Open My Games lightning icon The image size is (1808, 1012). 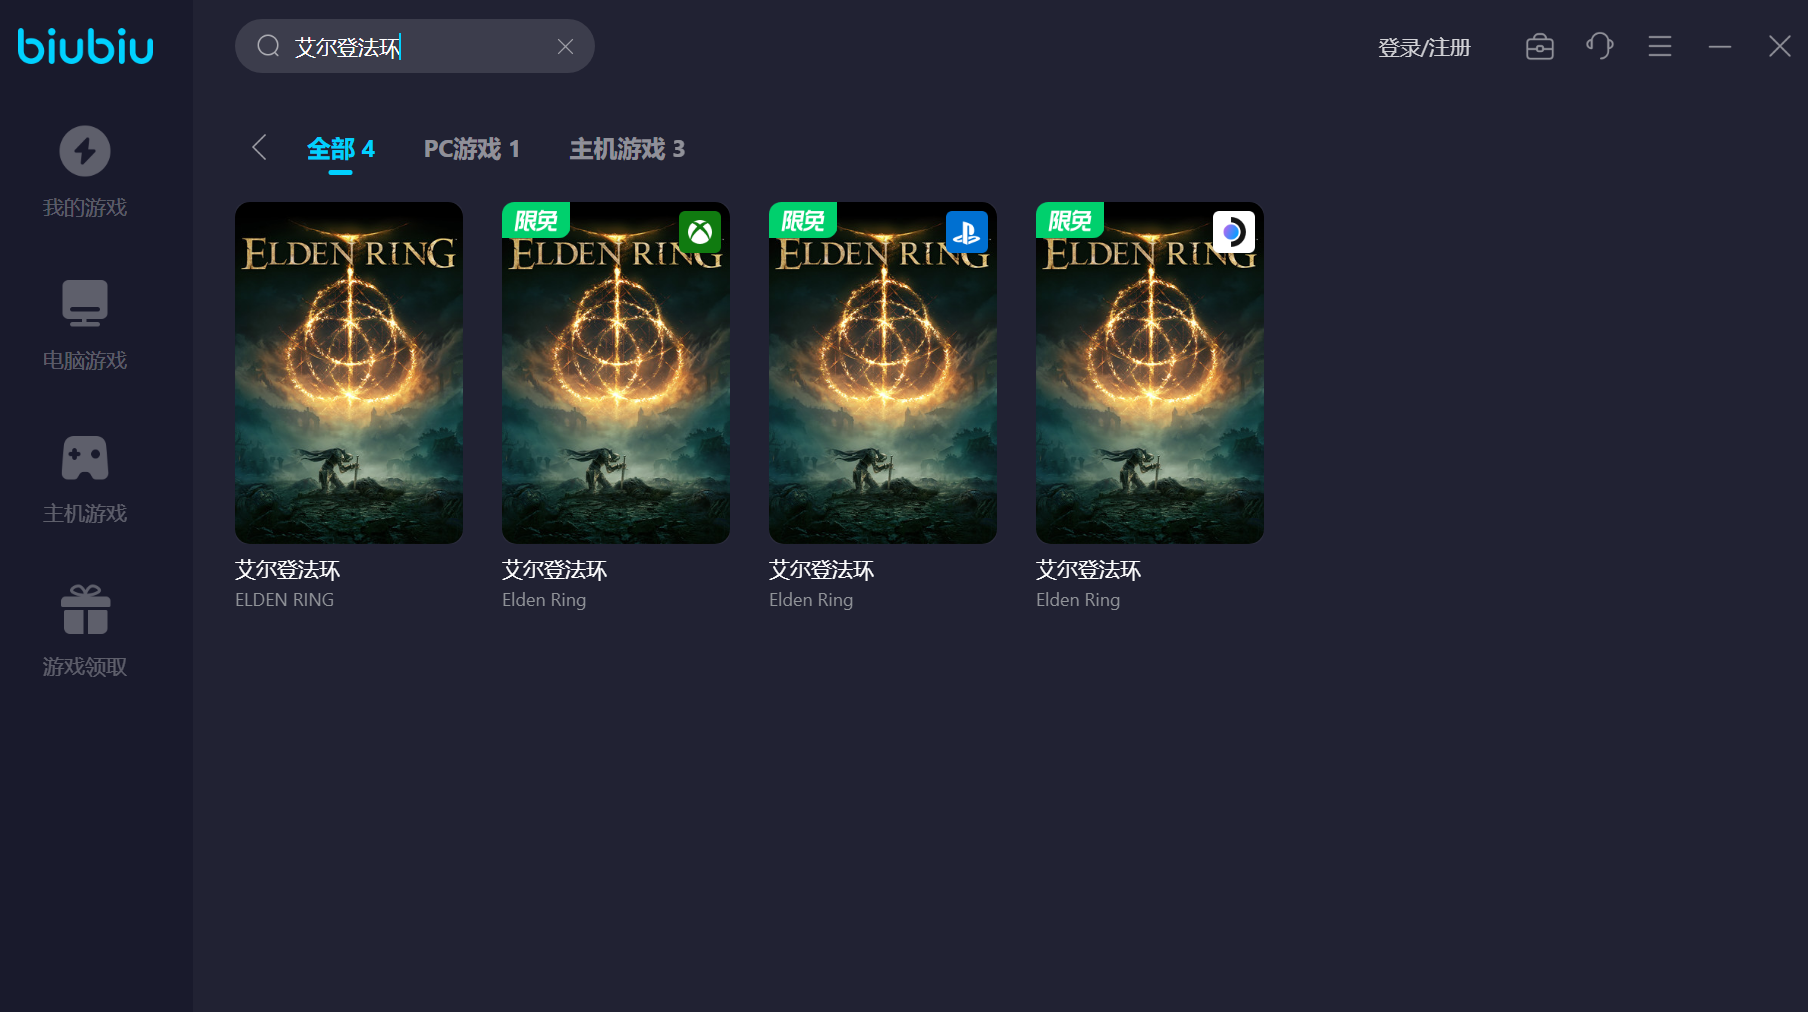85,151
